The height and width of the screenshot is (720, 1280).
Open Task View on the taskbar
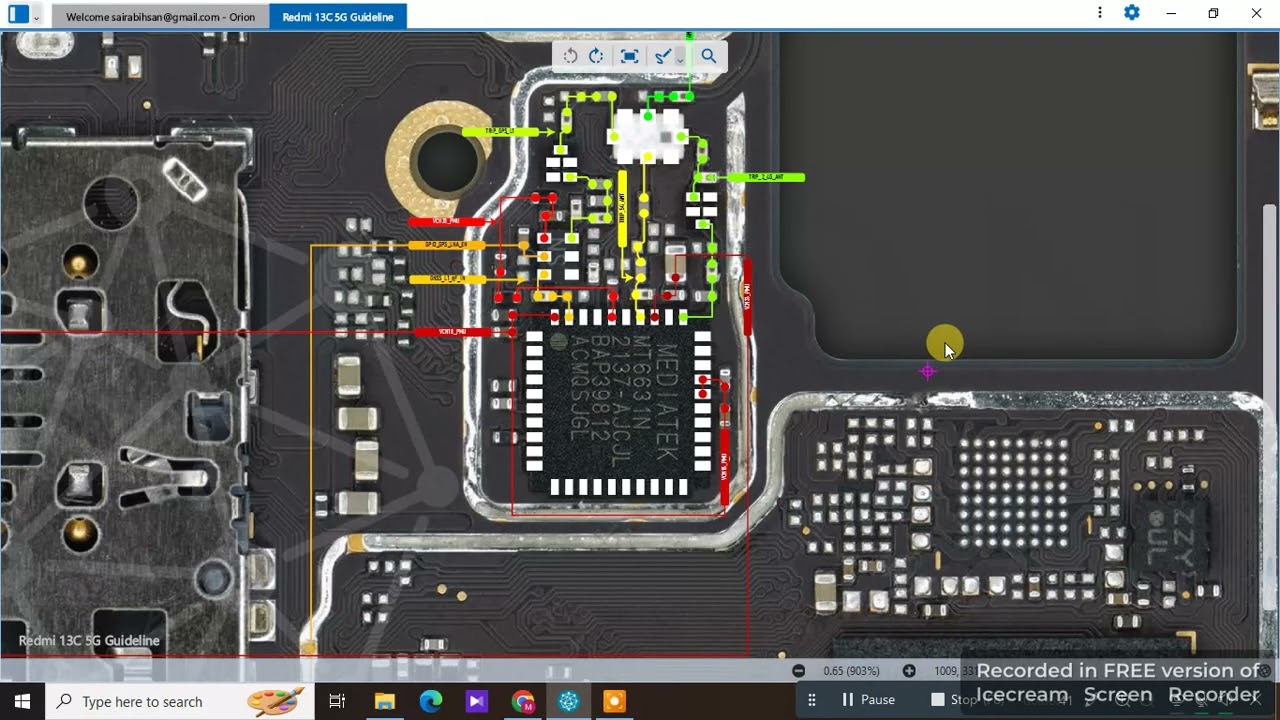point(337,701)
